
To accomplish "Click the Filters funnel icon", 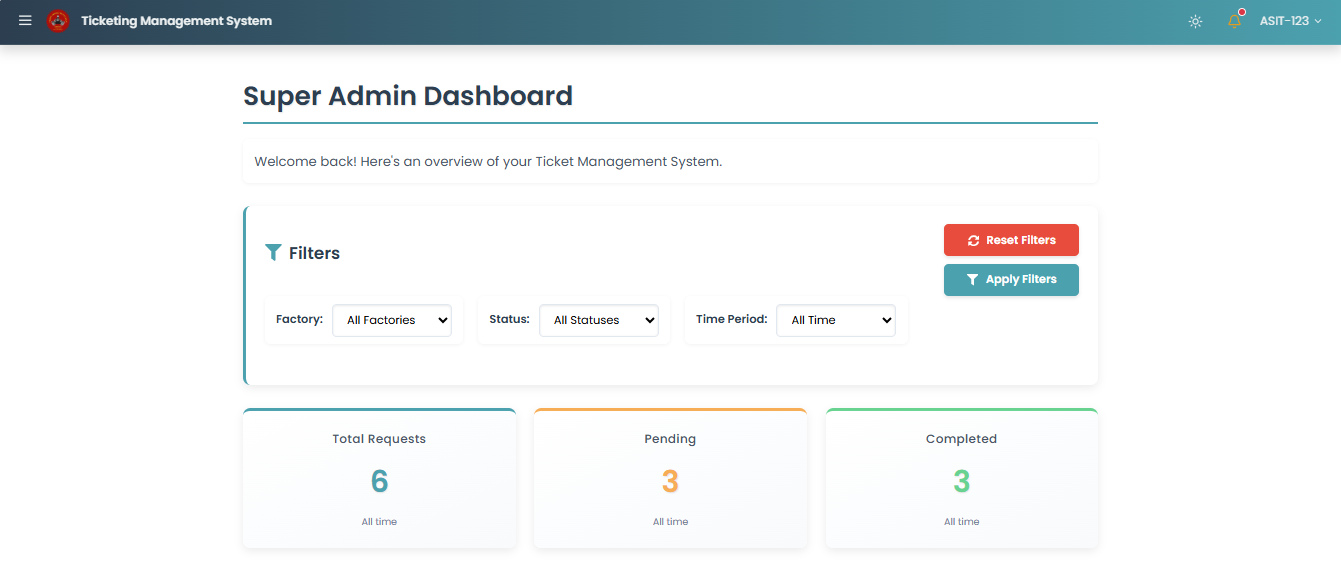I will point(273,252).
